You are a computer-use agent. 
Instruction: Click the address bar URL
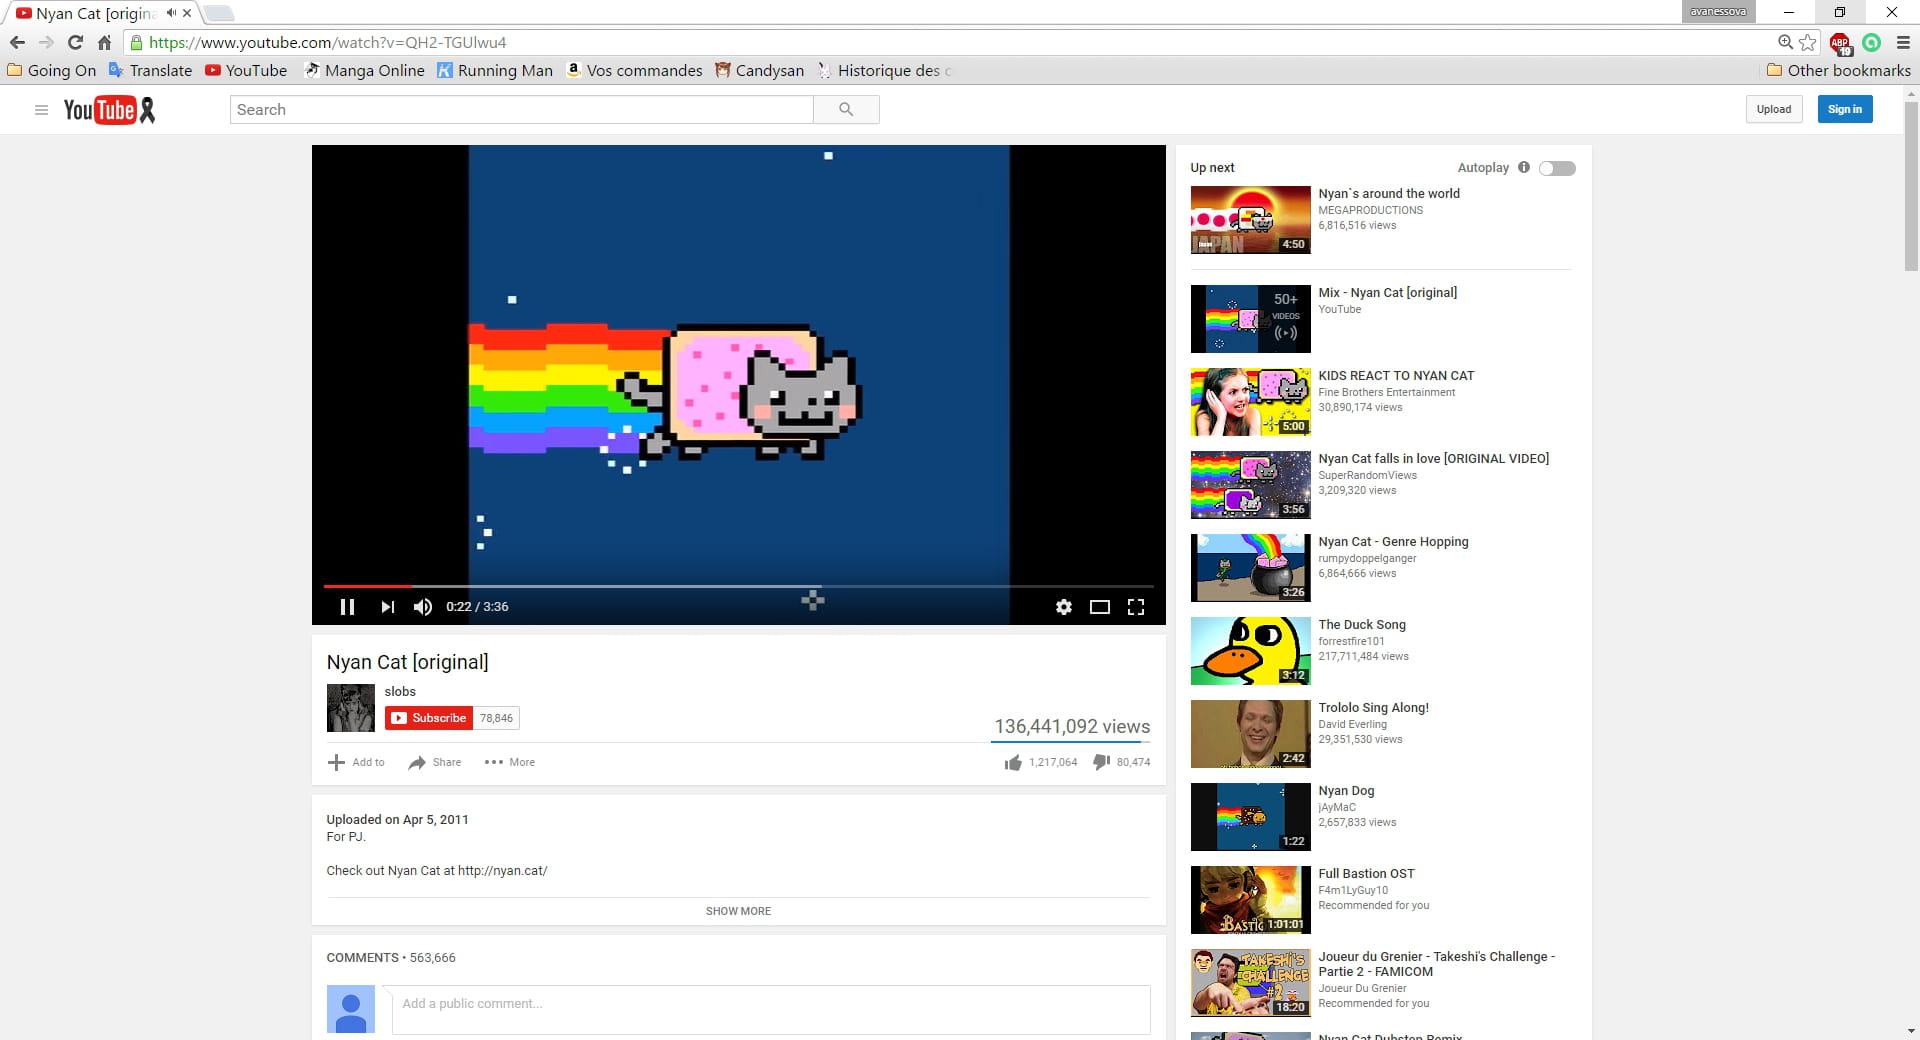tap(327, 42)
